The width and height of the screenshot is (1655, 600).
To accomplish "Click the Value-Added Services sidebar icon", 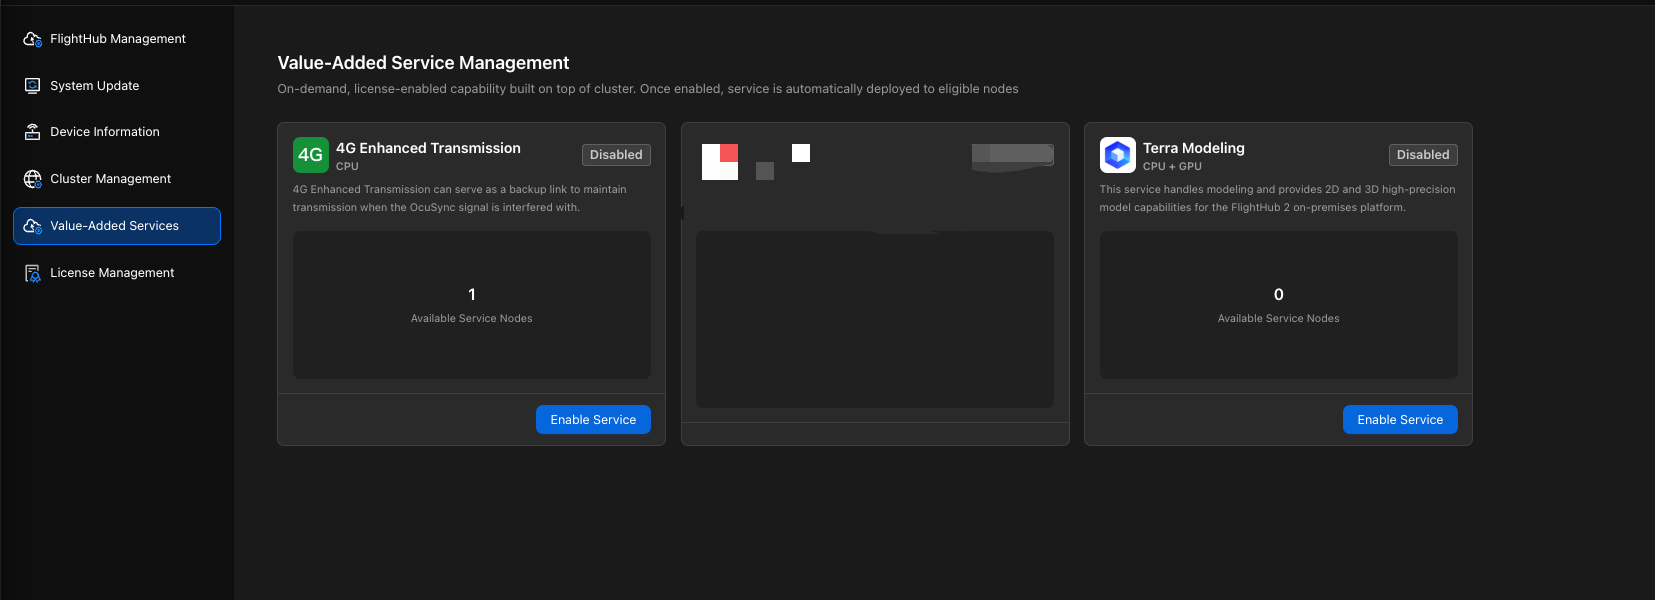I will pos(32,226).
